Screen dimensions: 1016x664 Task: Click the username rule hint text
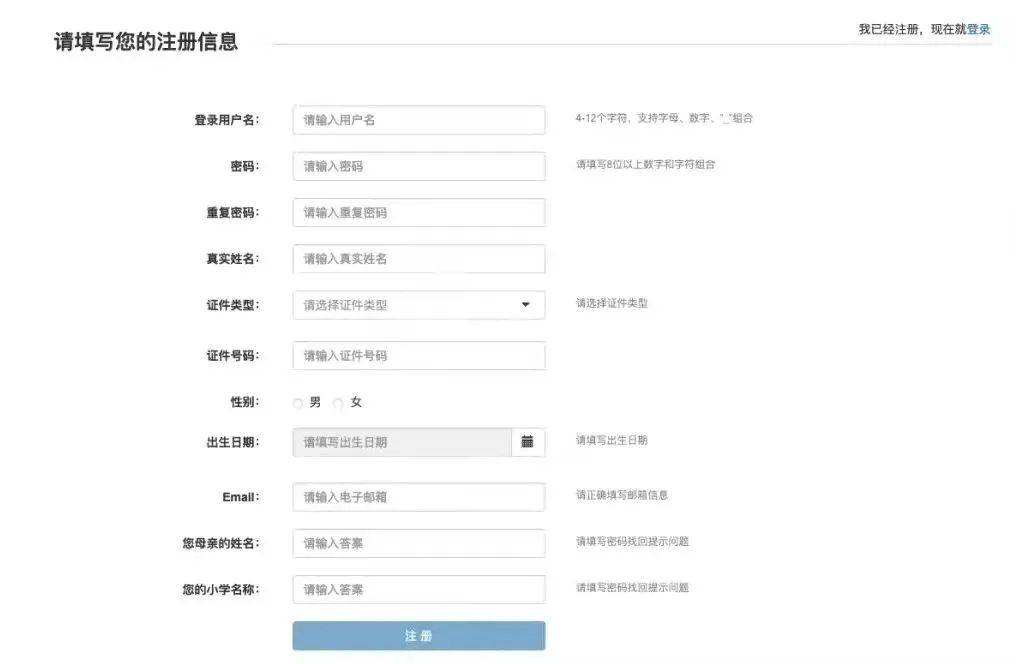(x=667, y=118)
